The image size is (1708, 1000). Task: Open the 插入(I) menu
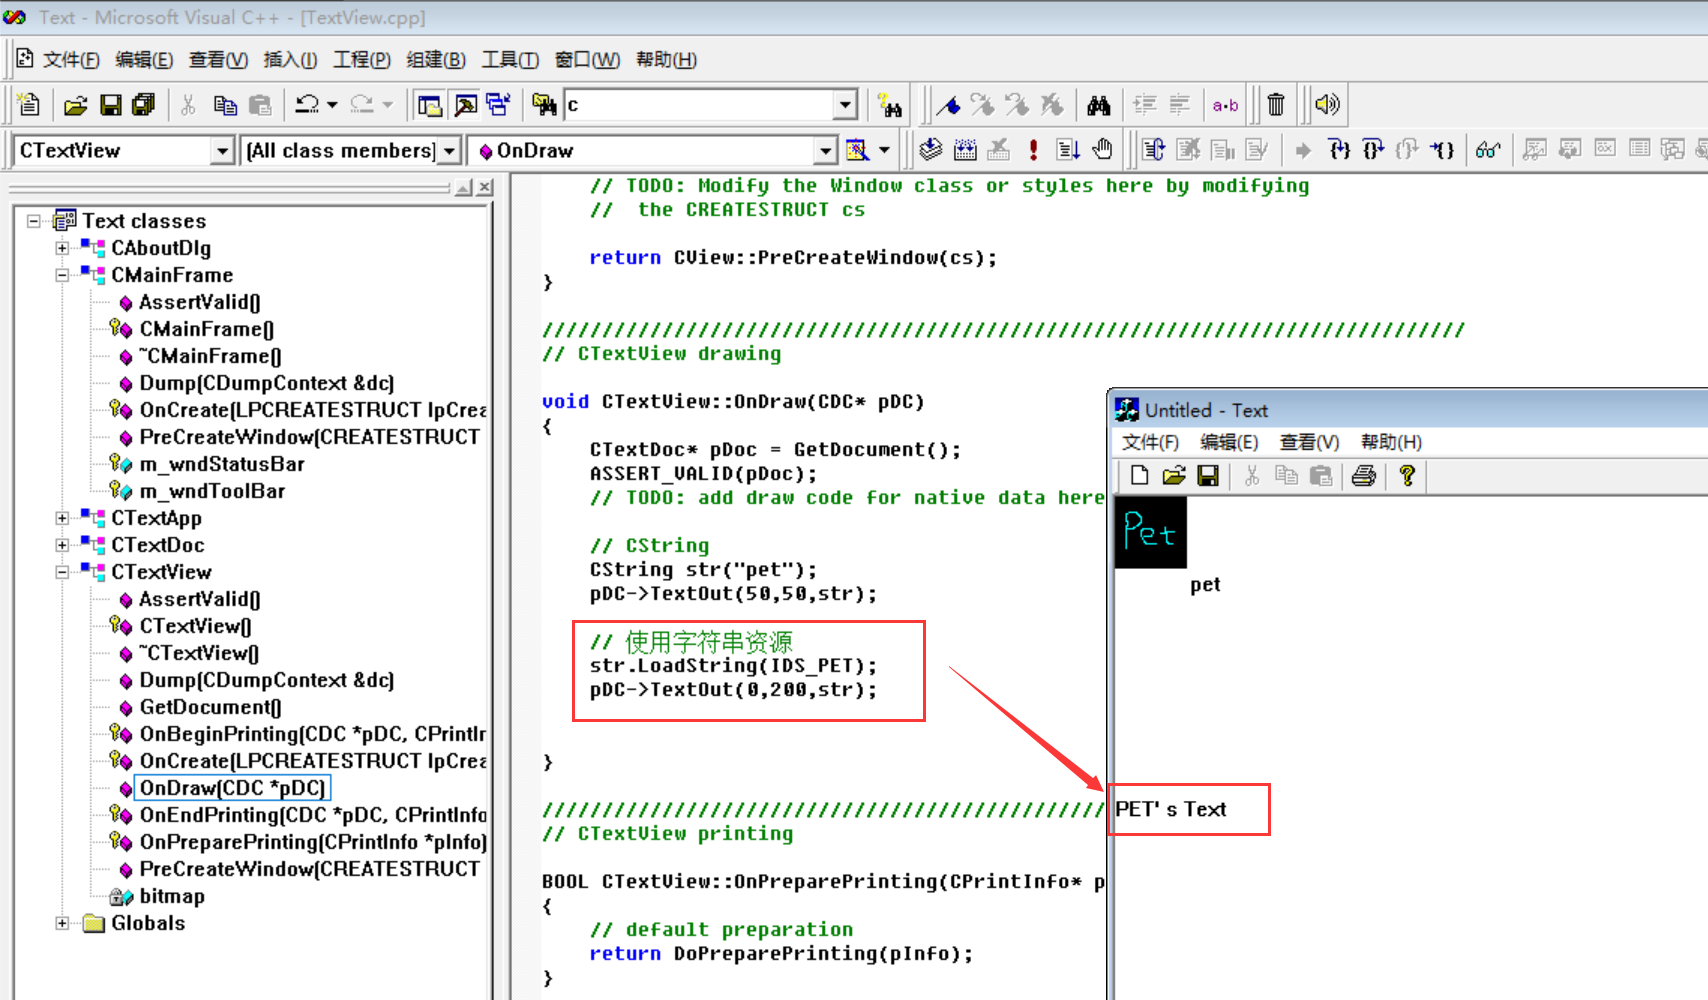(x=290, y=60)
